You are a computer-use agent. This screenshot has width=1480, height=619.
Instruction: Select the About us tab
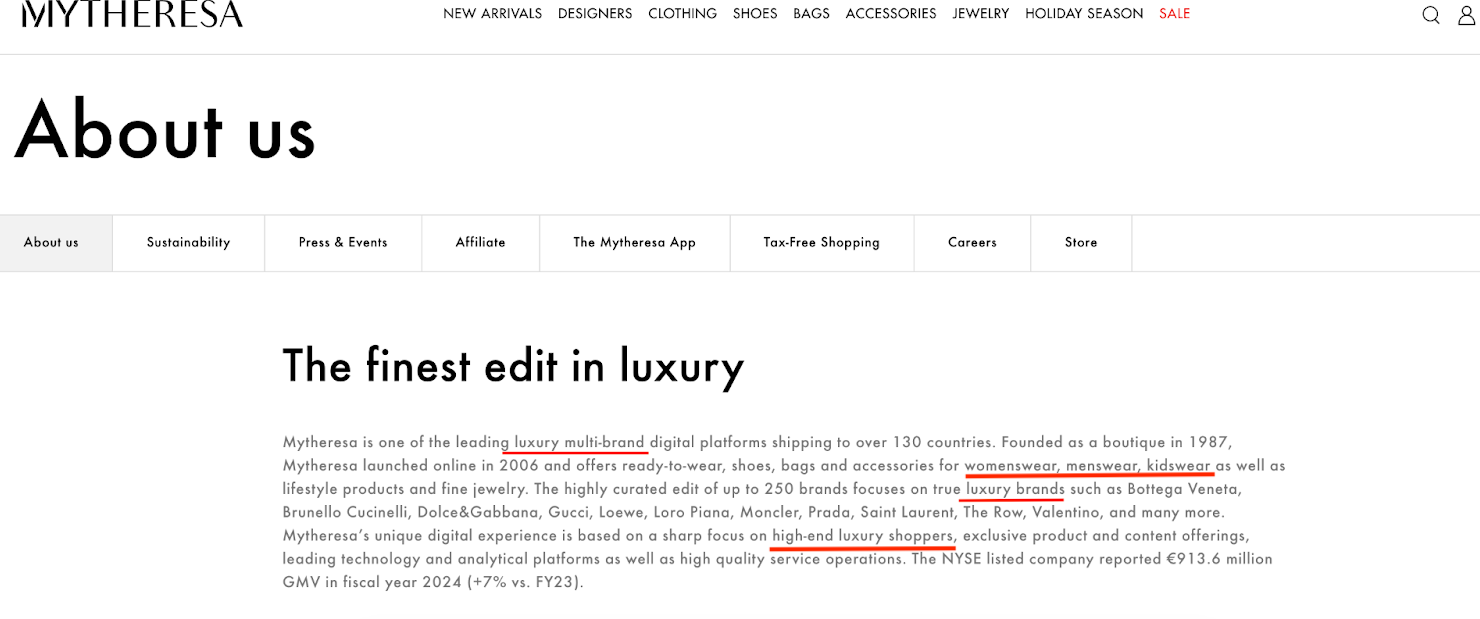(56, 243)
